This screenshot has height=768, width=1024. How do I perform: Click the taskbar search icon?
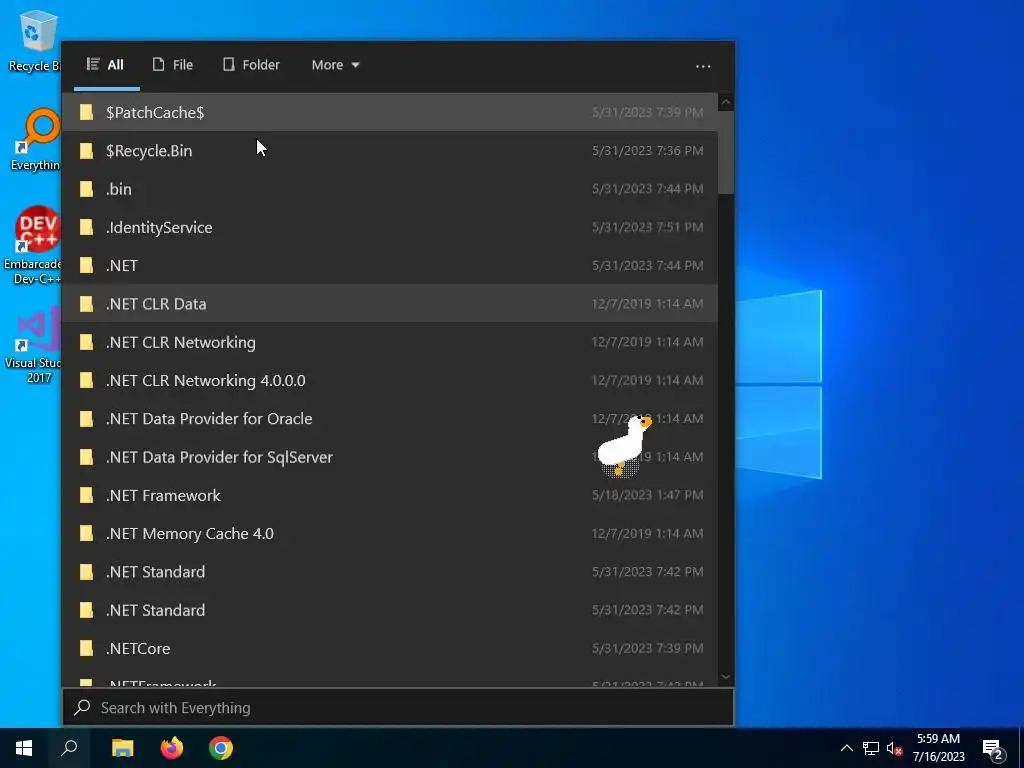pos(69,748)
